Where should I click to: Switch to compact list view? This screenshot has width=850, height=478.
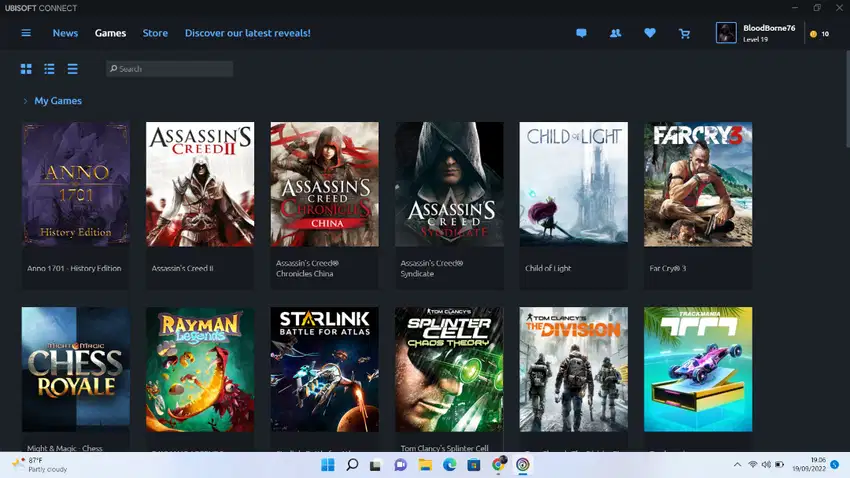(x=73, y=69)
